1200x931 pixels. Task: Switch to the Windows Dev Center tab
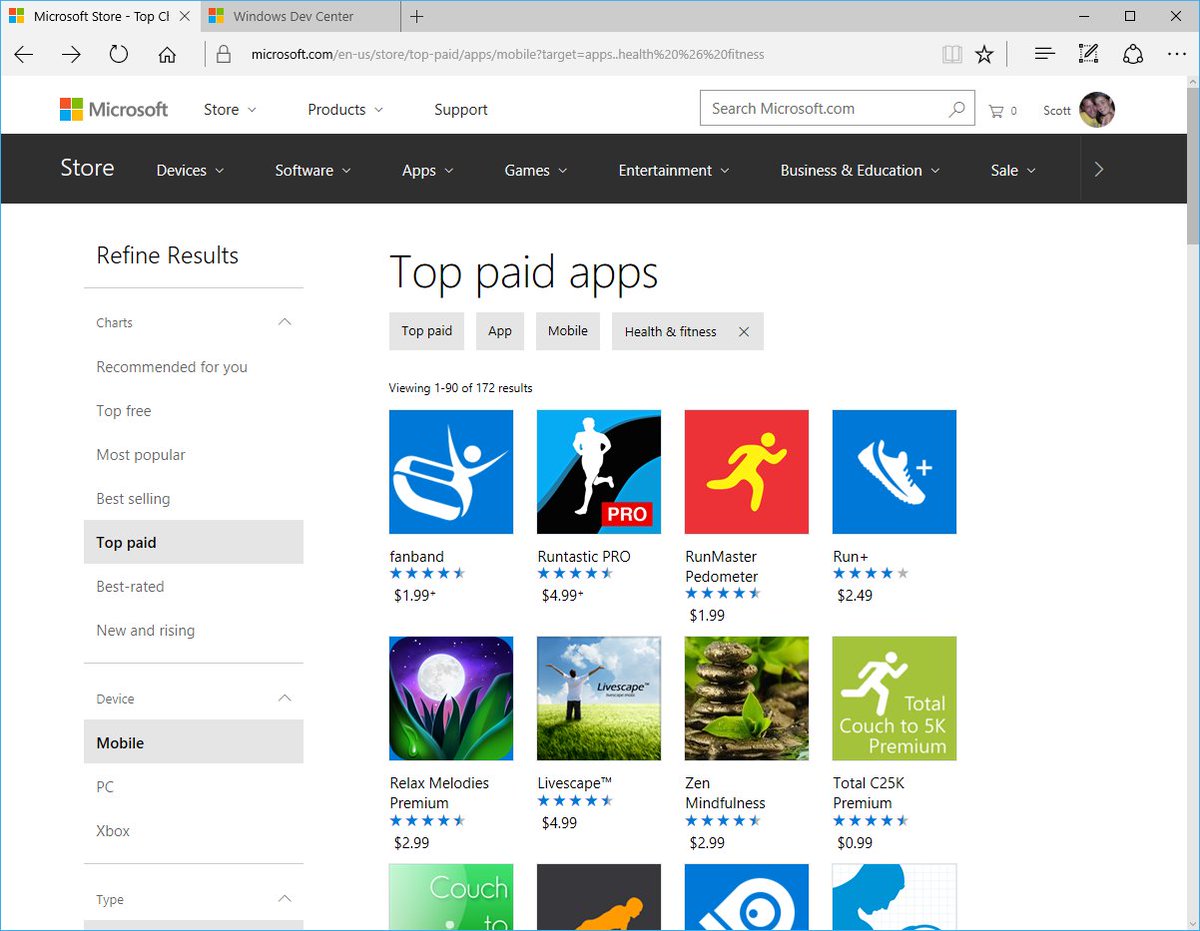pyautogui.click(x=295, y=16)
